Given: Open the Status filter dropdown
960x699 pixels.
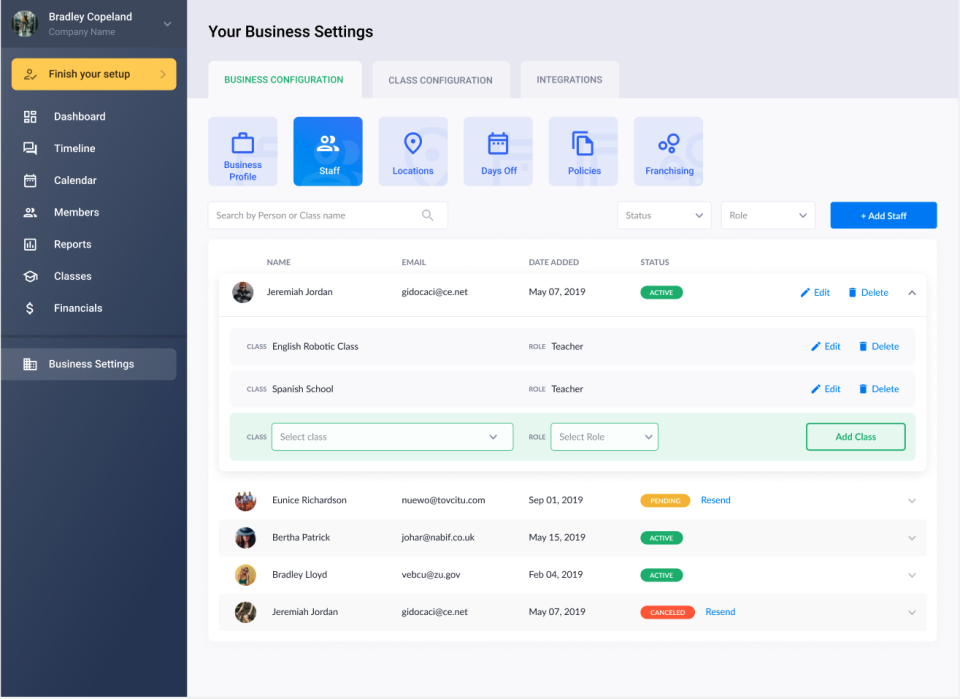Looking at the screenshot, I should pos(663,215).
